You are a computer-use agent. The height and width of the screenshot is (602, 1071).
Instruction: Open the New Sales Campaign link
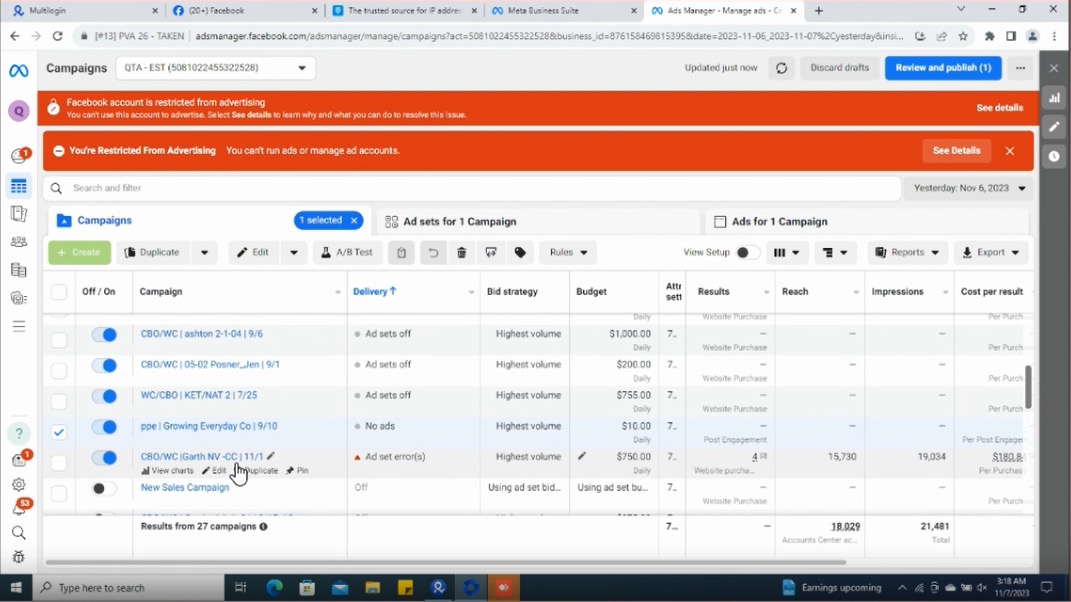185,488
